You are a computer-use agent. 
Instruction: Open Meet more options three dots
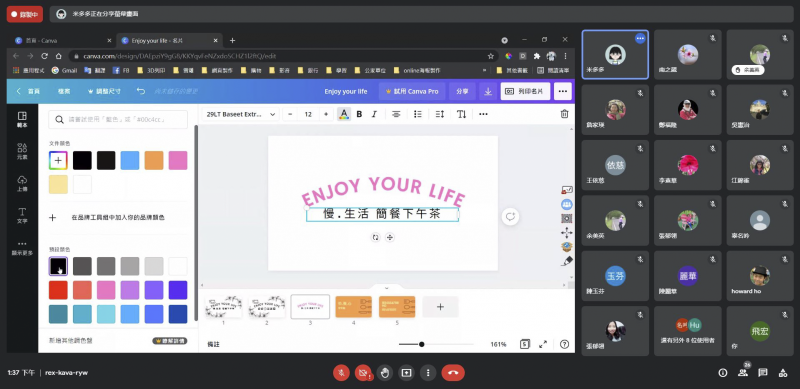click(x=428, y=373)
